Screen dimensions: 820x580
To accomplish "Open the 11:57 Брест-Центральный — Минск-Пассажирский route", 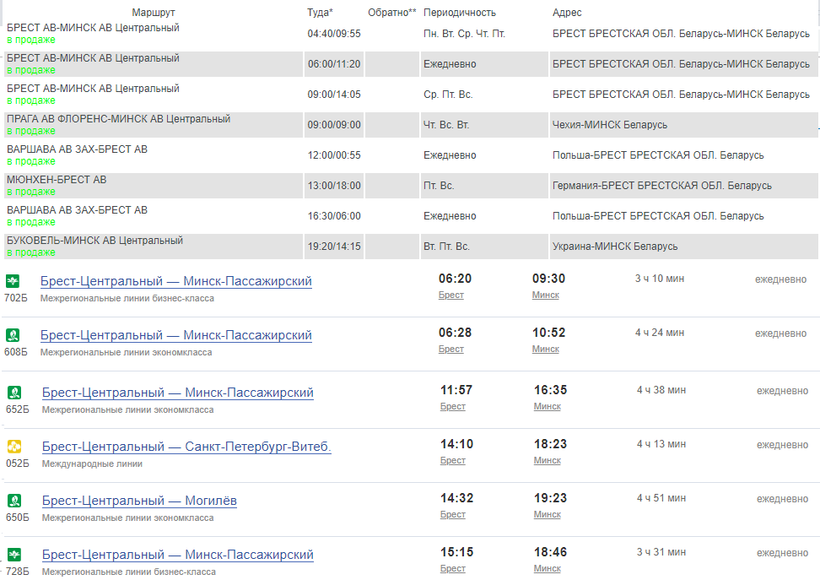I will (x=177, y=392).
